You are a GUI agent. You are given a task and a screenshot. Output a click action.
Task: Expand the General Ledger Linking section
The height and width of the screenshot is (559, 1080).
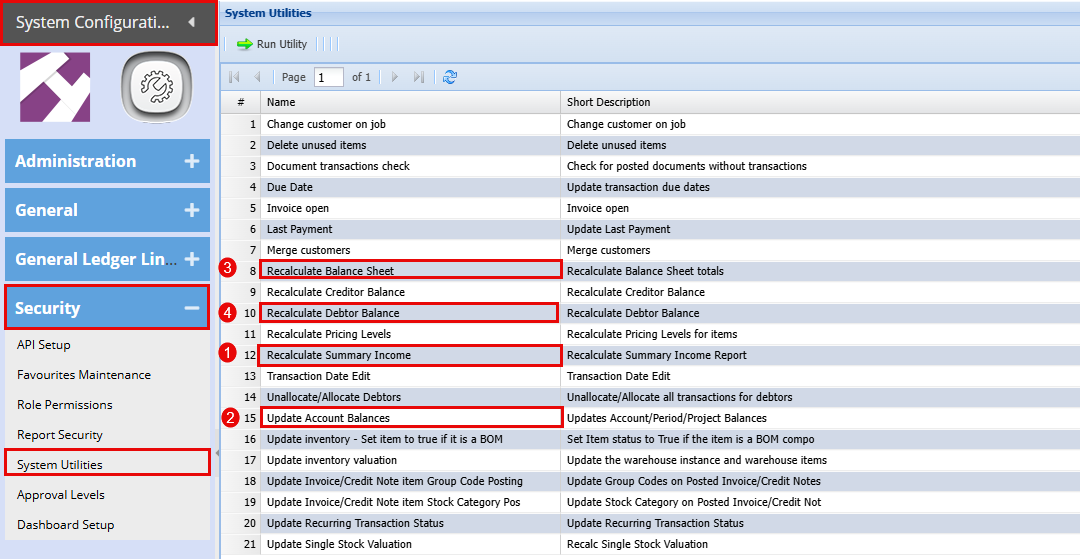point(192,259)
